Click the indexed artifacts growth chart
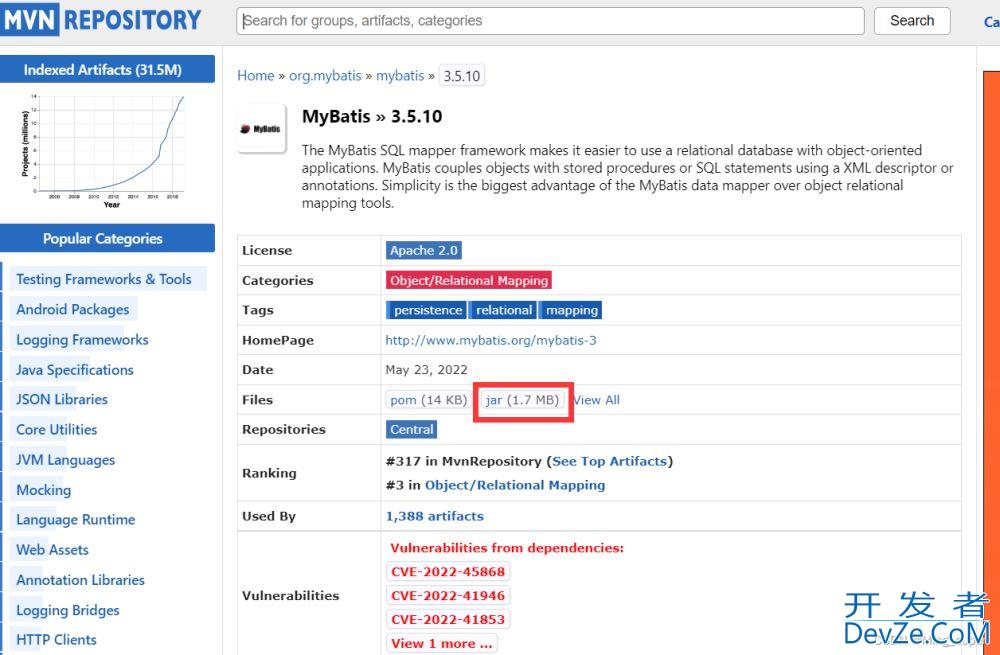The height and width of the screenshot is (655, 1000). [102, 151]
